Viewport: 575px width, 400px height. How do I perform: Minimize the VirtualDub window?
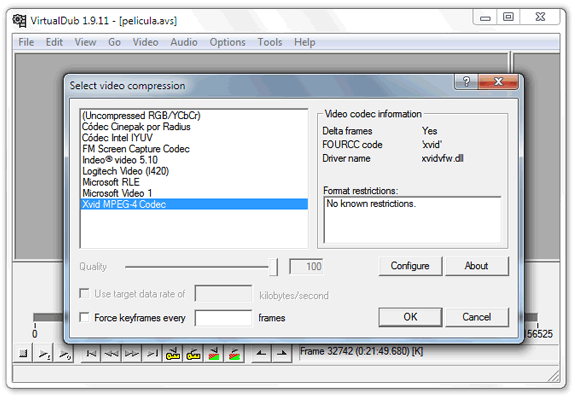point(485,17)
